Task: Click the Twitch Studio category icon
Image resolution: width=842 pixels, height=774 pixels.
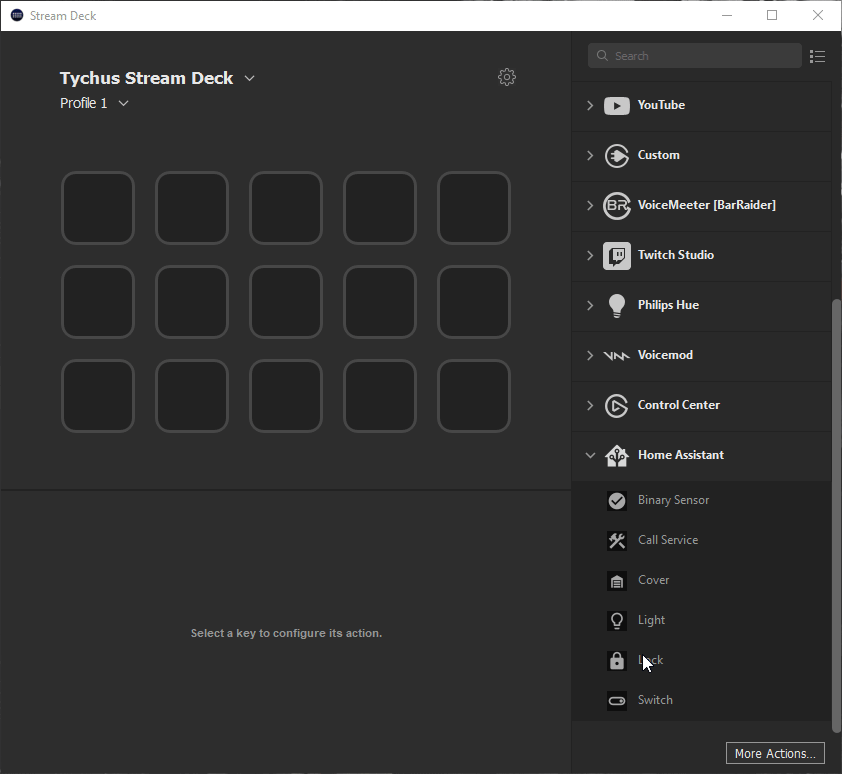Action: (617, 255)
